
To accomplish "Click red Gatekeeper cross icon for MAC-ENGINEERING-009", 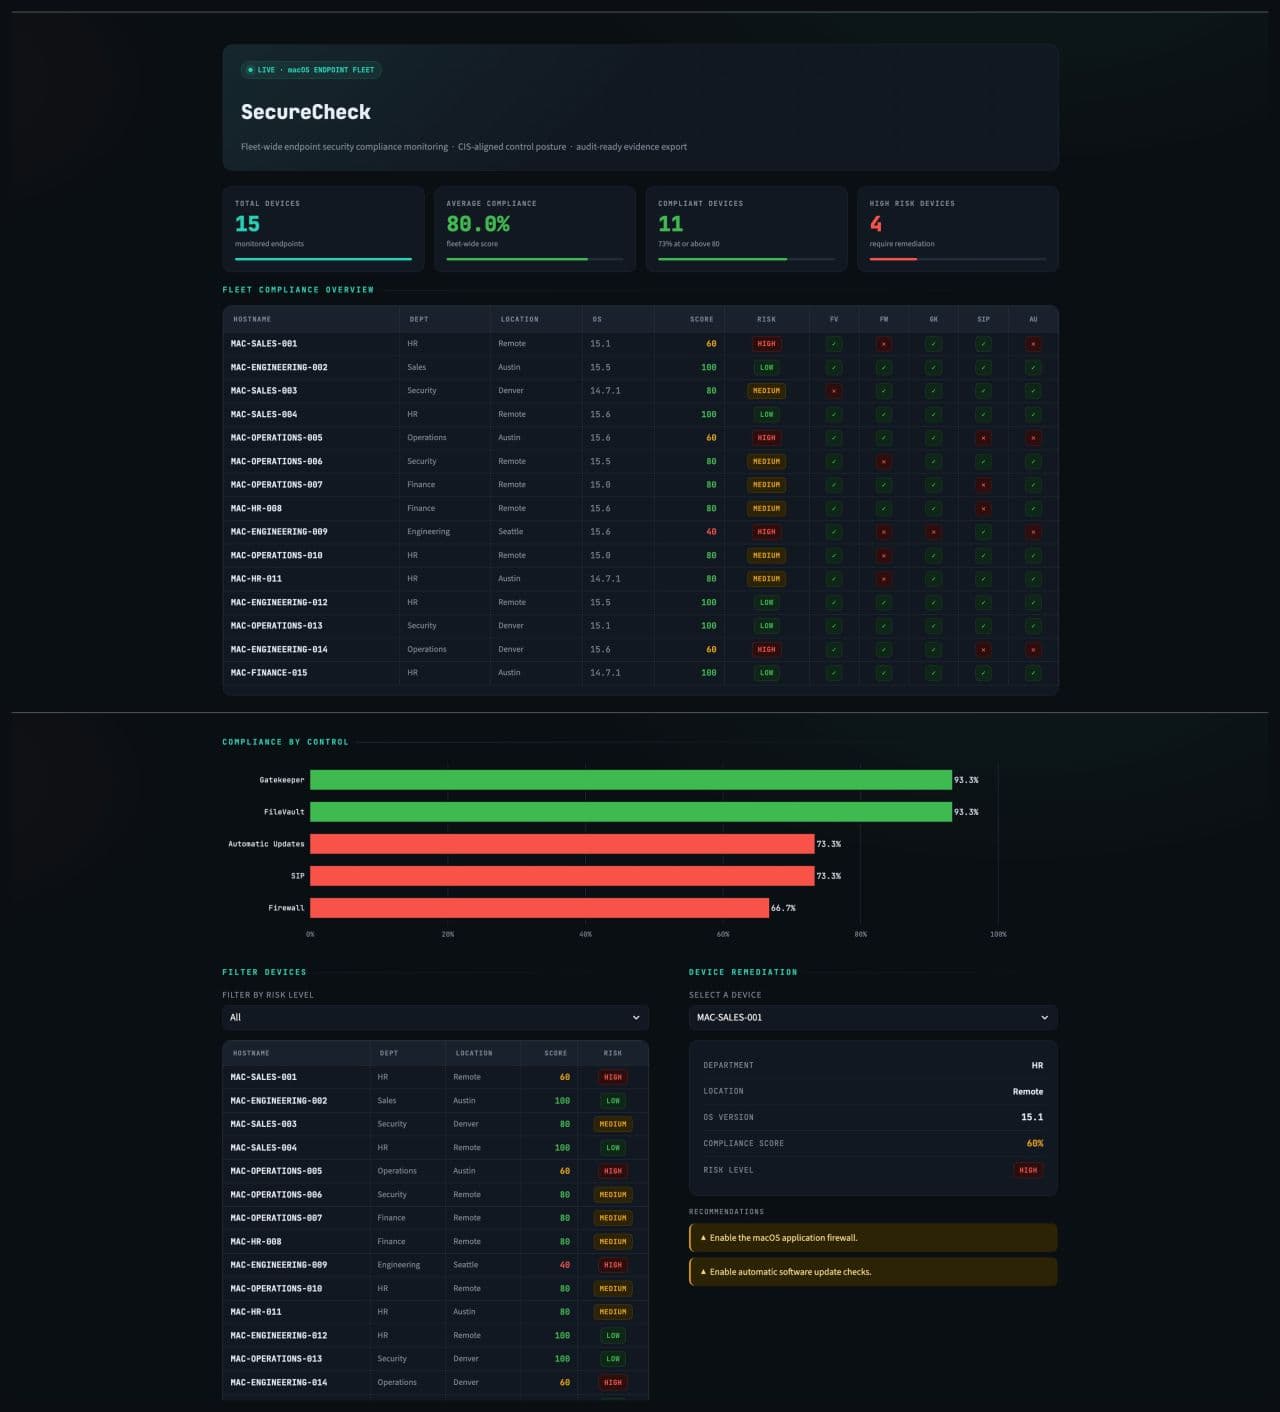I will (933, 532).
